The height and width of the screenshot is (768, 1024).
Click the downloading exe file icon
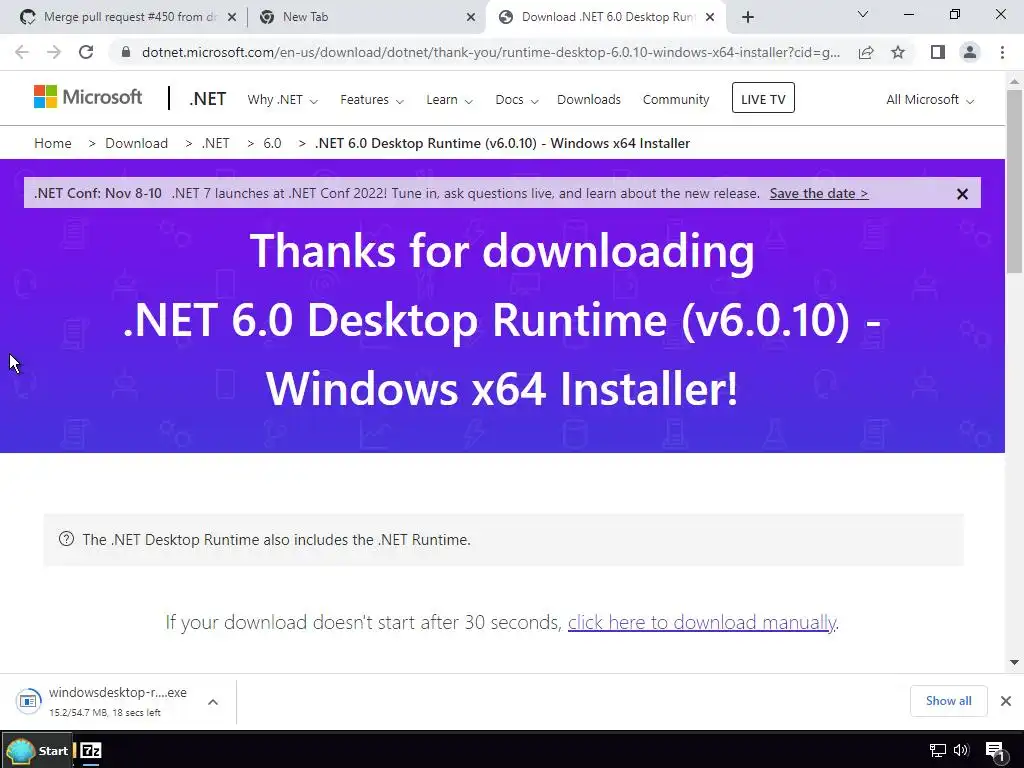pyautogui.click(x=28, y=701)
